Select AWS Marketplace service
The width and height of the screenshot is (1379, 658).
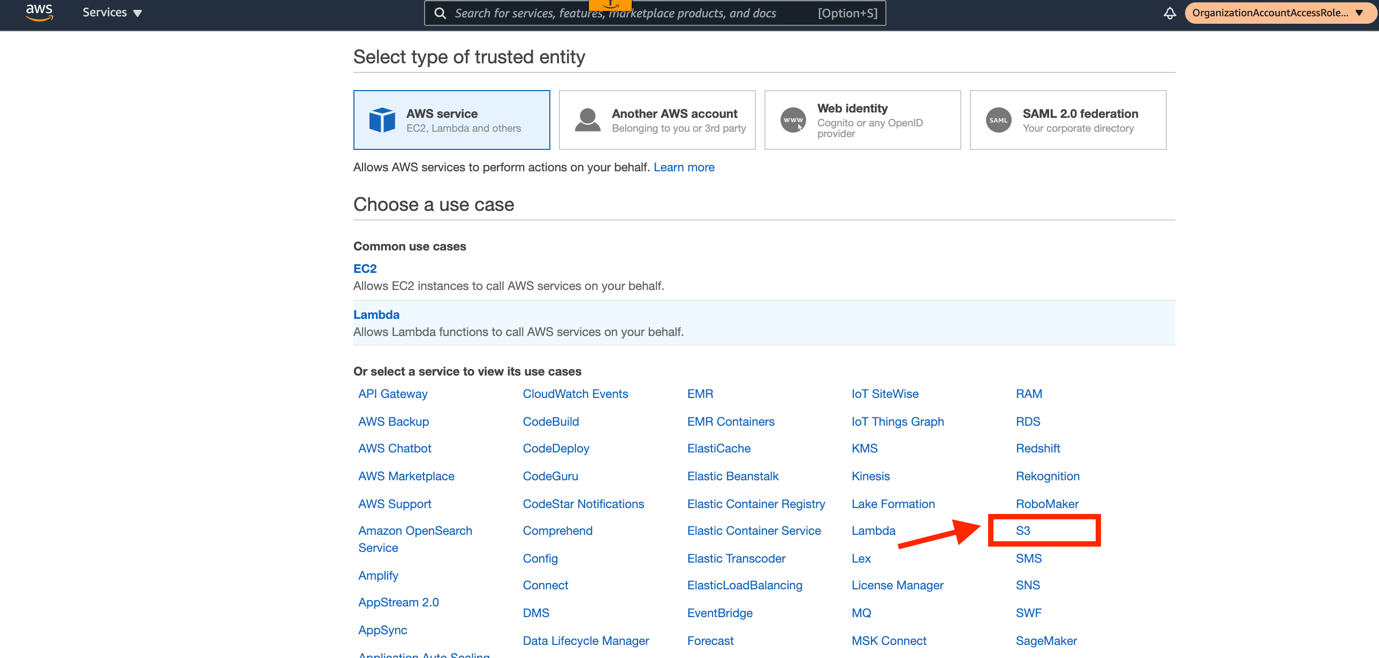click(x=406, y=477)
